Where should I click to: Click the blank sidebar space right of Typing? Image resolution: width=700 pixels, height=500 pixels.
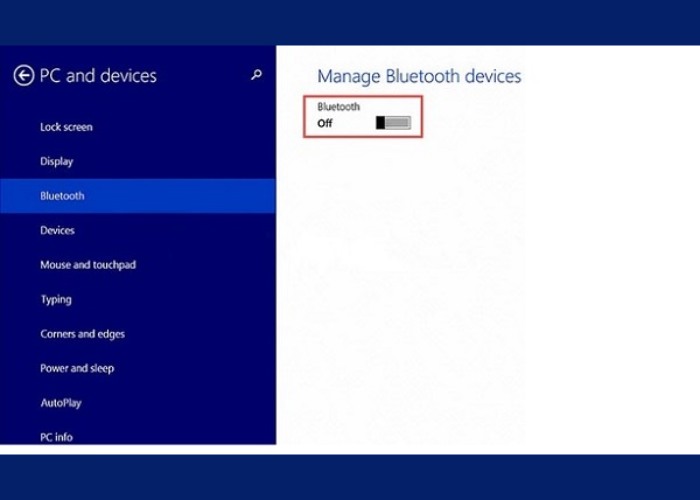pyautogui.click(x=180, y=299)
